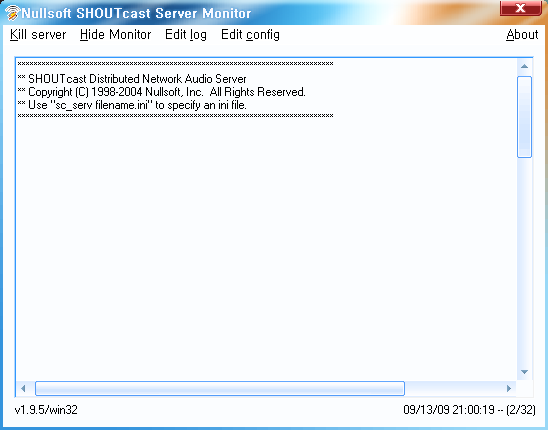
Task: Click the horizontal scrollbar thumb
Action: click(x=220, y=388)
